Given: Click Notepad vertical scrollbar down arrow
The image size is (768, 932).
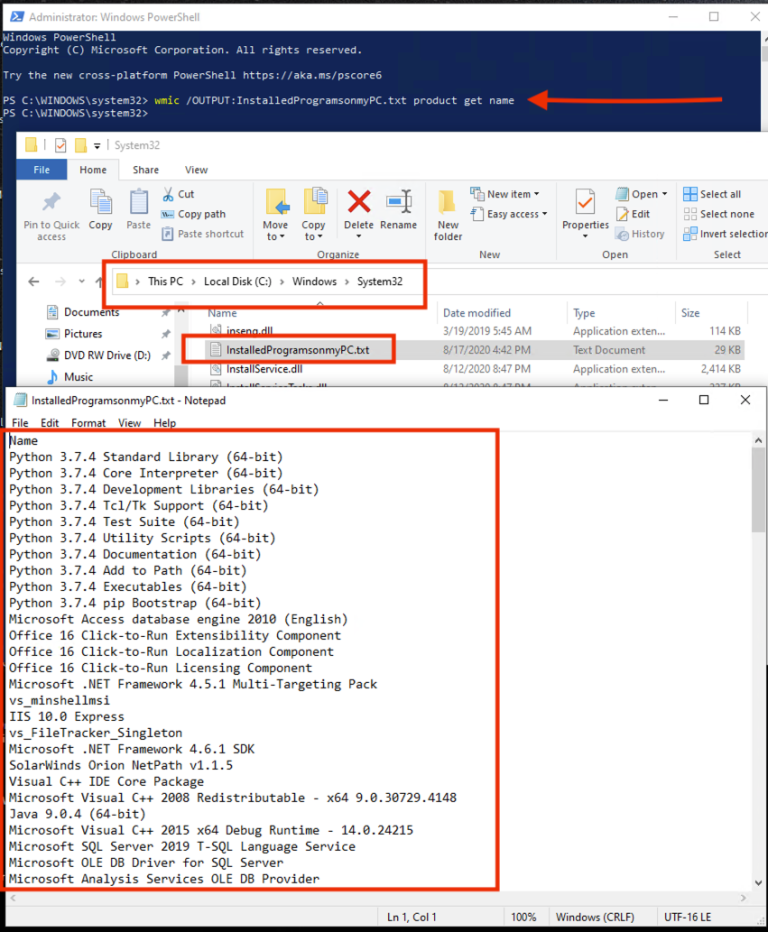Looking at the screenshot, I should 758,883.
